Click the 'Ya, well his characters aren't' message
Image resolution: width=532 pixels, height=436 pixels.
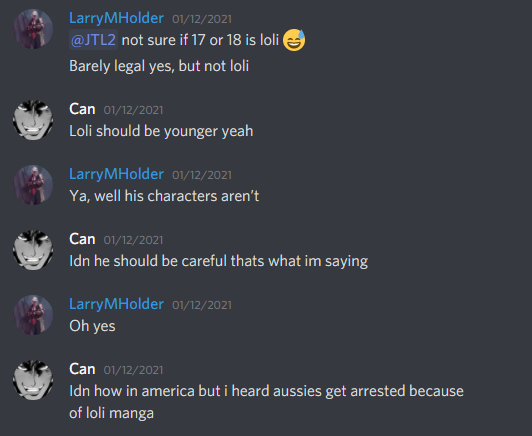[x=164, y=196]
